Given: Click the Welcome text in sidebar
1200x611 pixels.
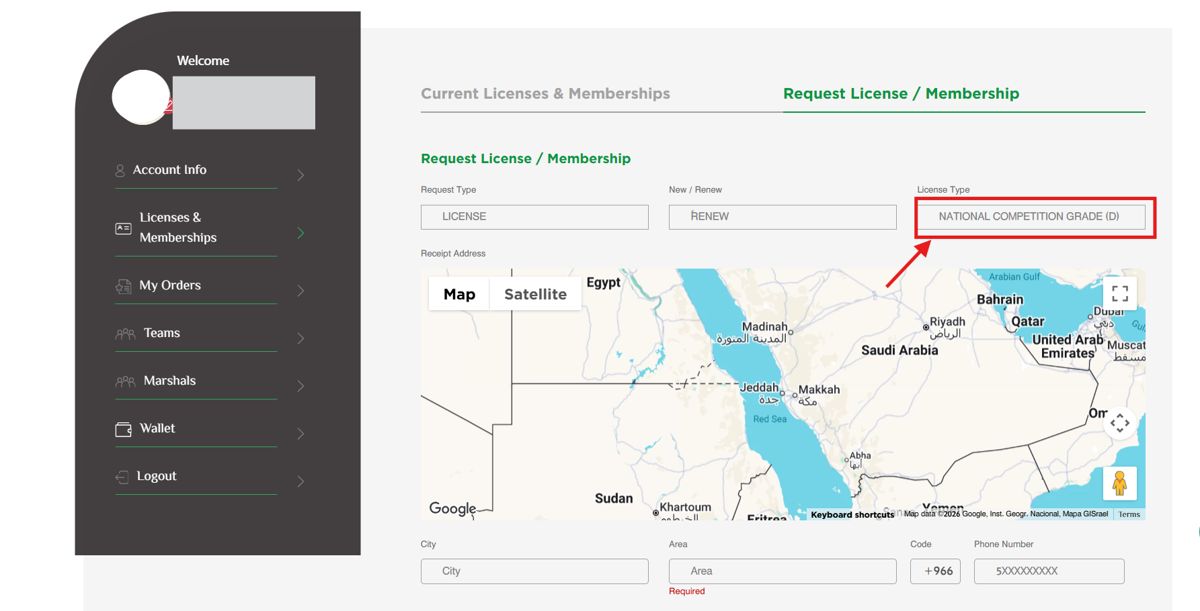Looking at the screenshot, I should point(203,61).
